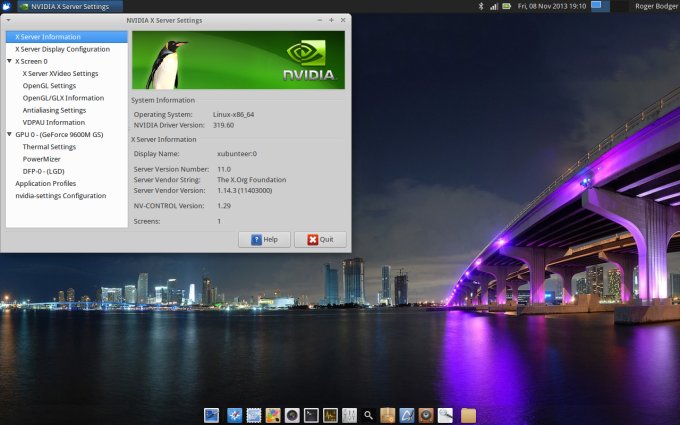Go to PowerMizer settings
Image resolution: width=680 pixels, height=425 pixels.
pyautogui.click(x=42, y=159)
